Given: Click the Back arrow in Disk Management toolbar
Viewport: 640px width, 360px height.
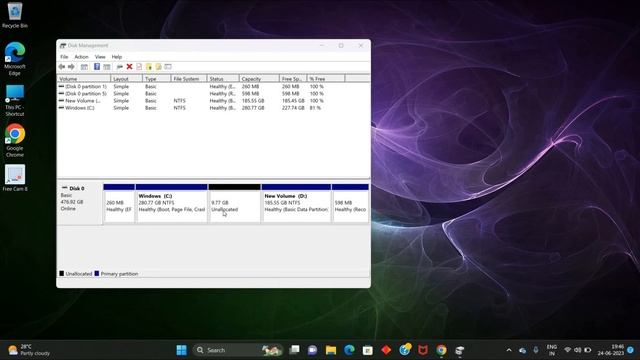Looking at the screenshot, I should click(62, 67).
